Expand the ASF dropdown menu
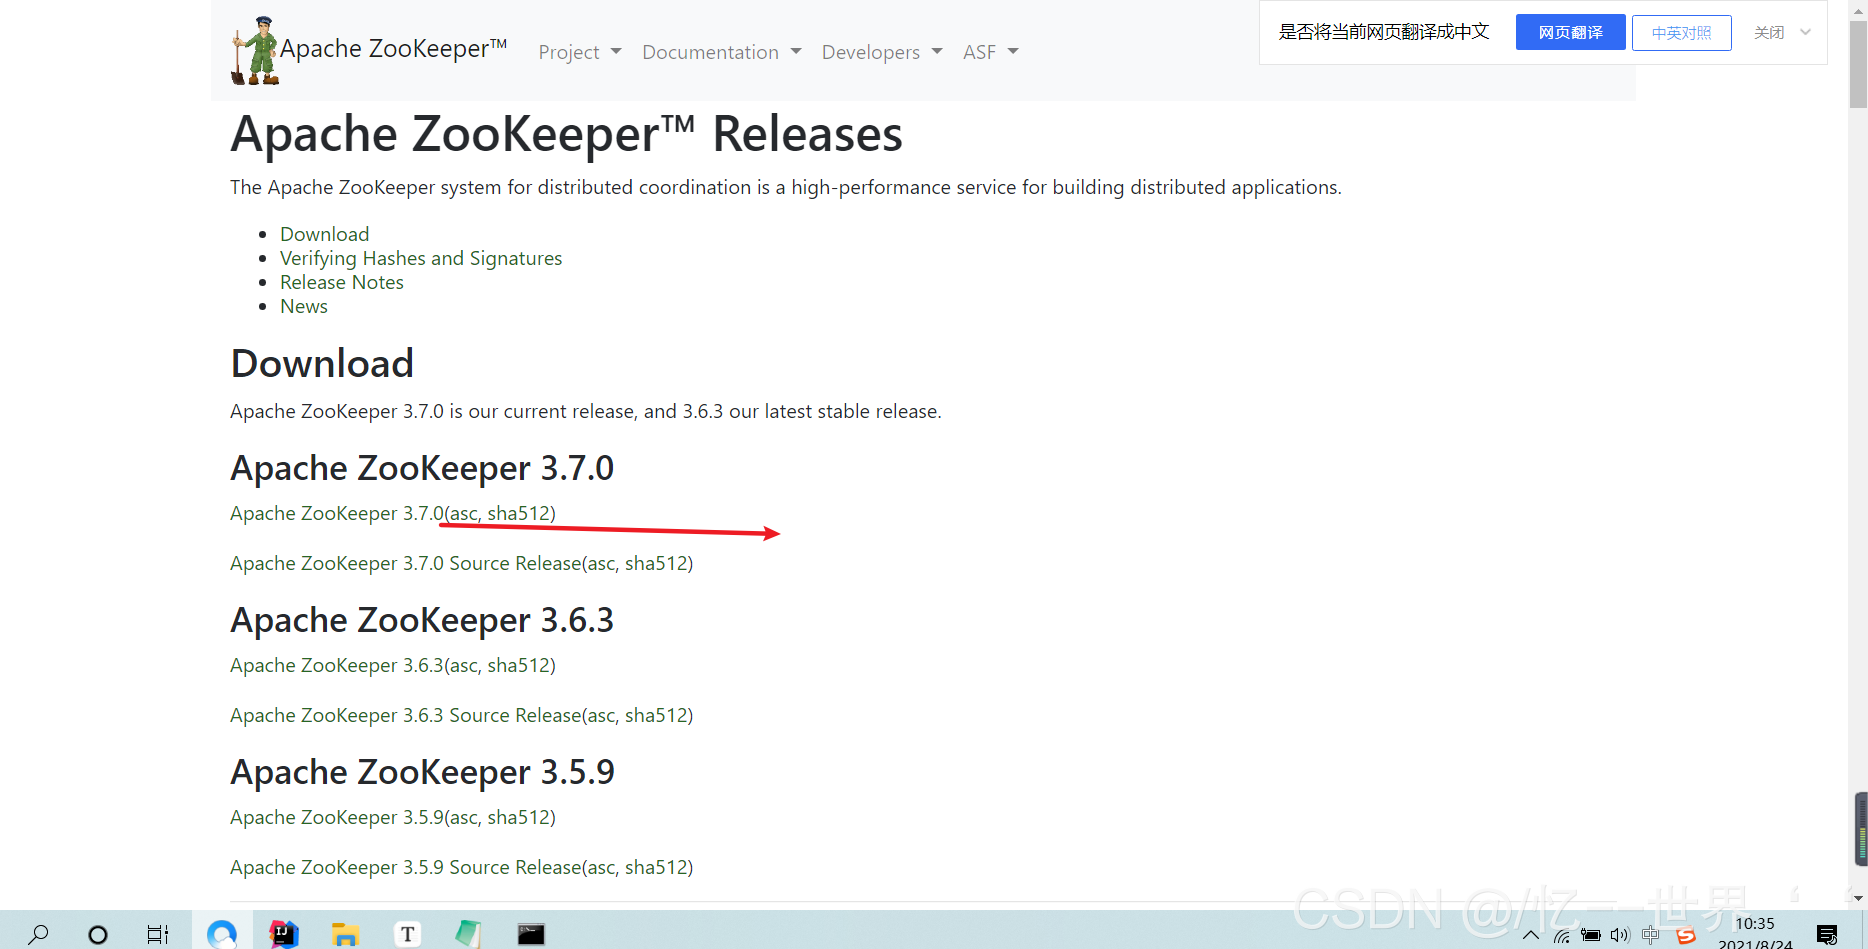1868x949 pixels. coord(991,52)
